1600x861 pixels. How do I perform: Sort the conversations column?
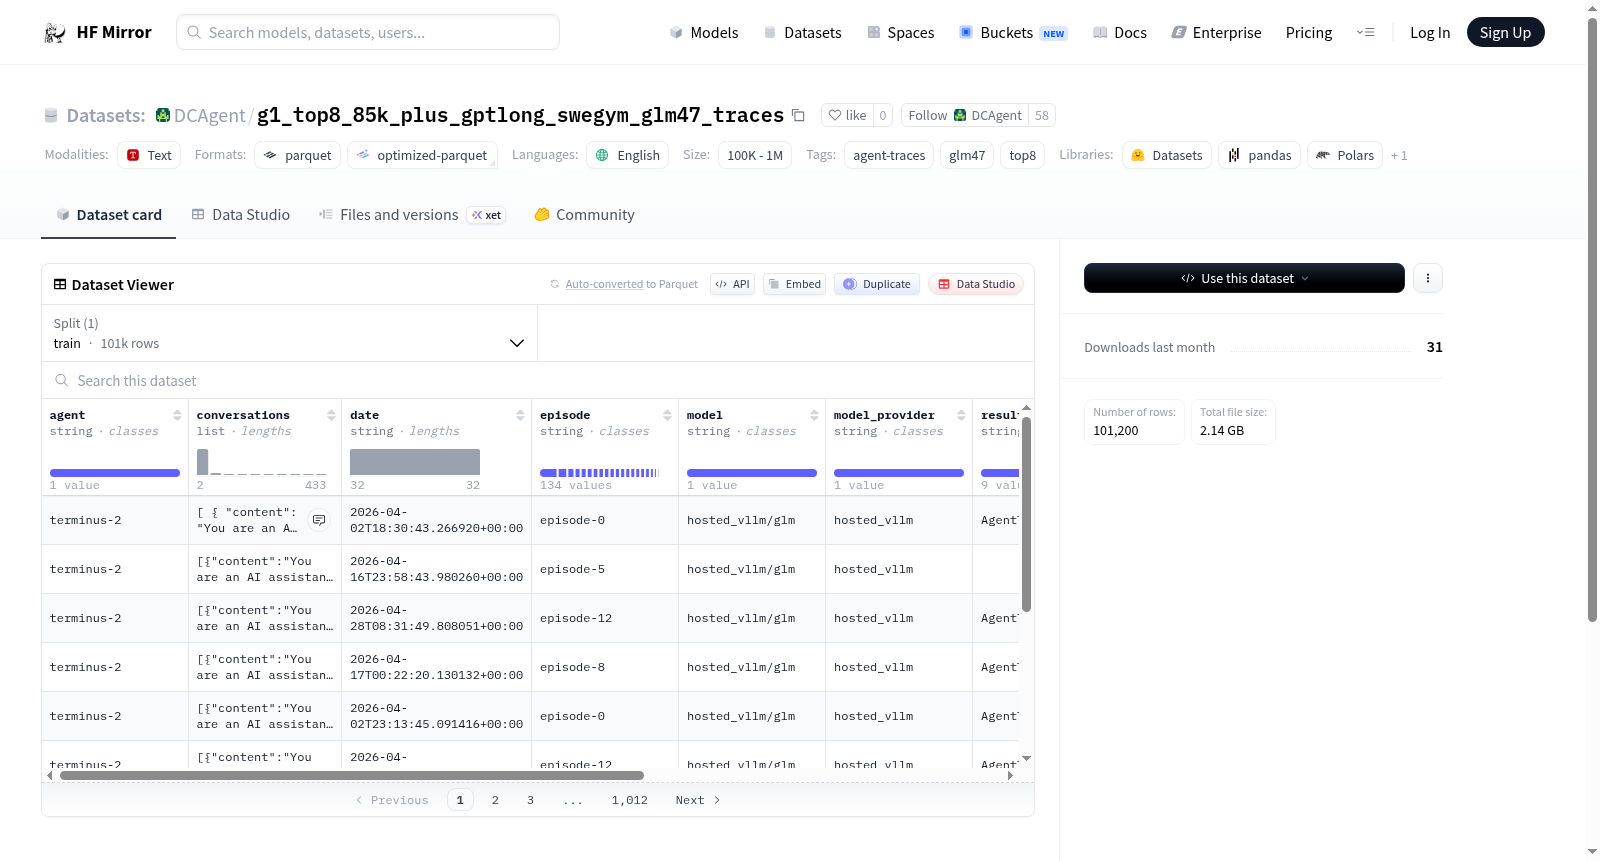331,415
